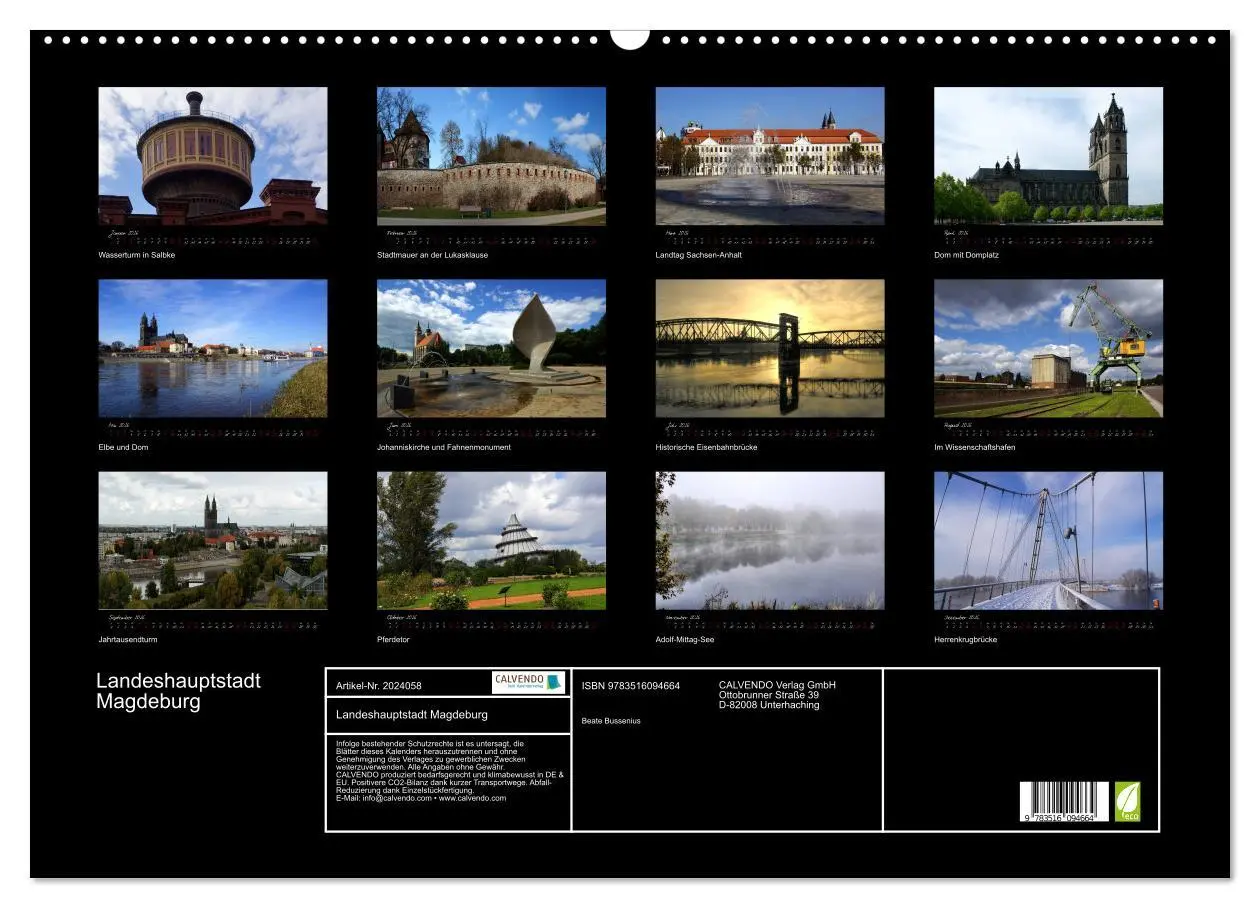This screenshot has width=1260, height=908.
Task: Open the Landtag Sachsen-Anhalt photo
Action: point(770,156)
